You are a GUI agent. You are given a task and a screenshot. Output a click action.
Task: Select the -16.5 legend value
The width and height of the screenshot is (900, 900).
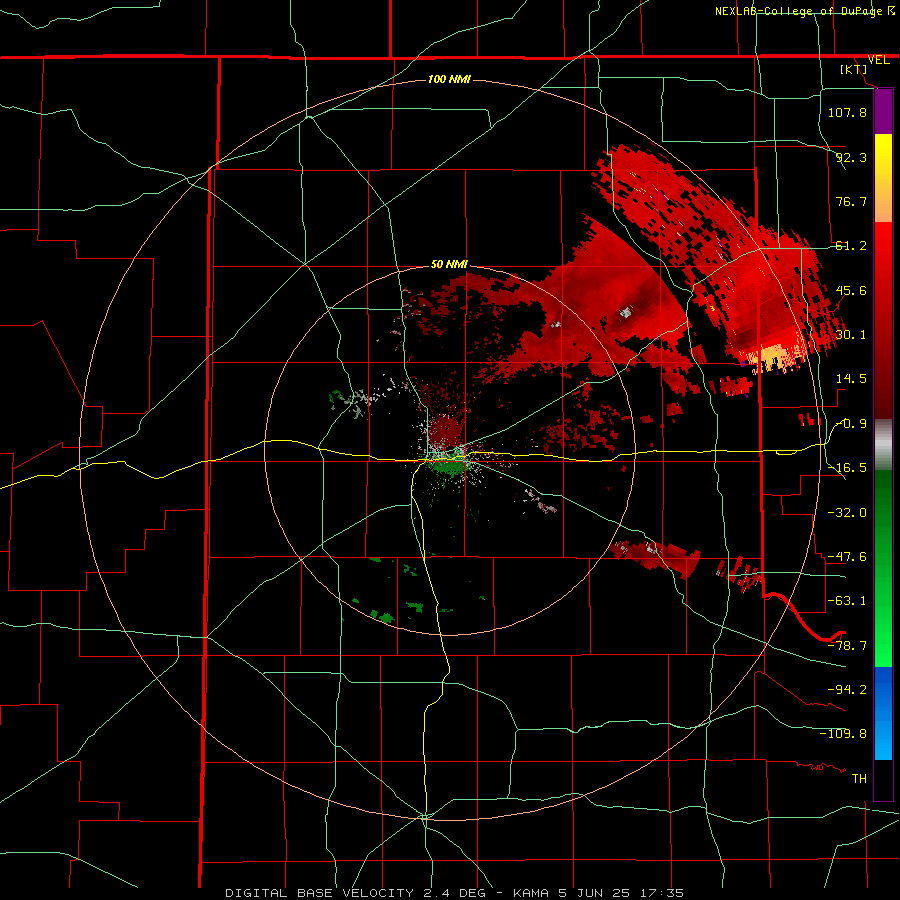pos(847,468)
